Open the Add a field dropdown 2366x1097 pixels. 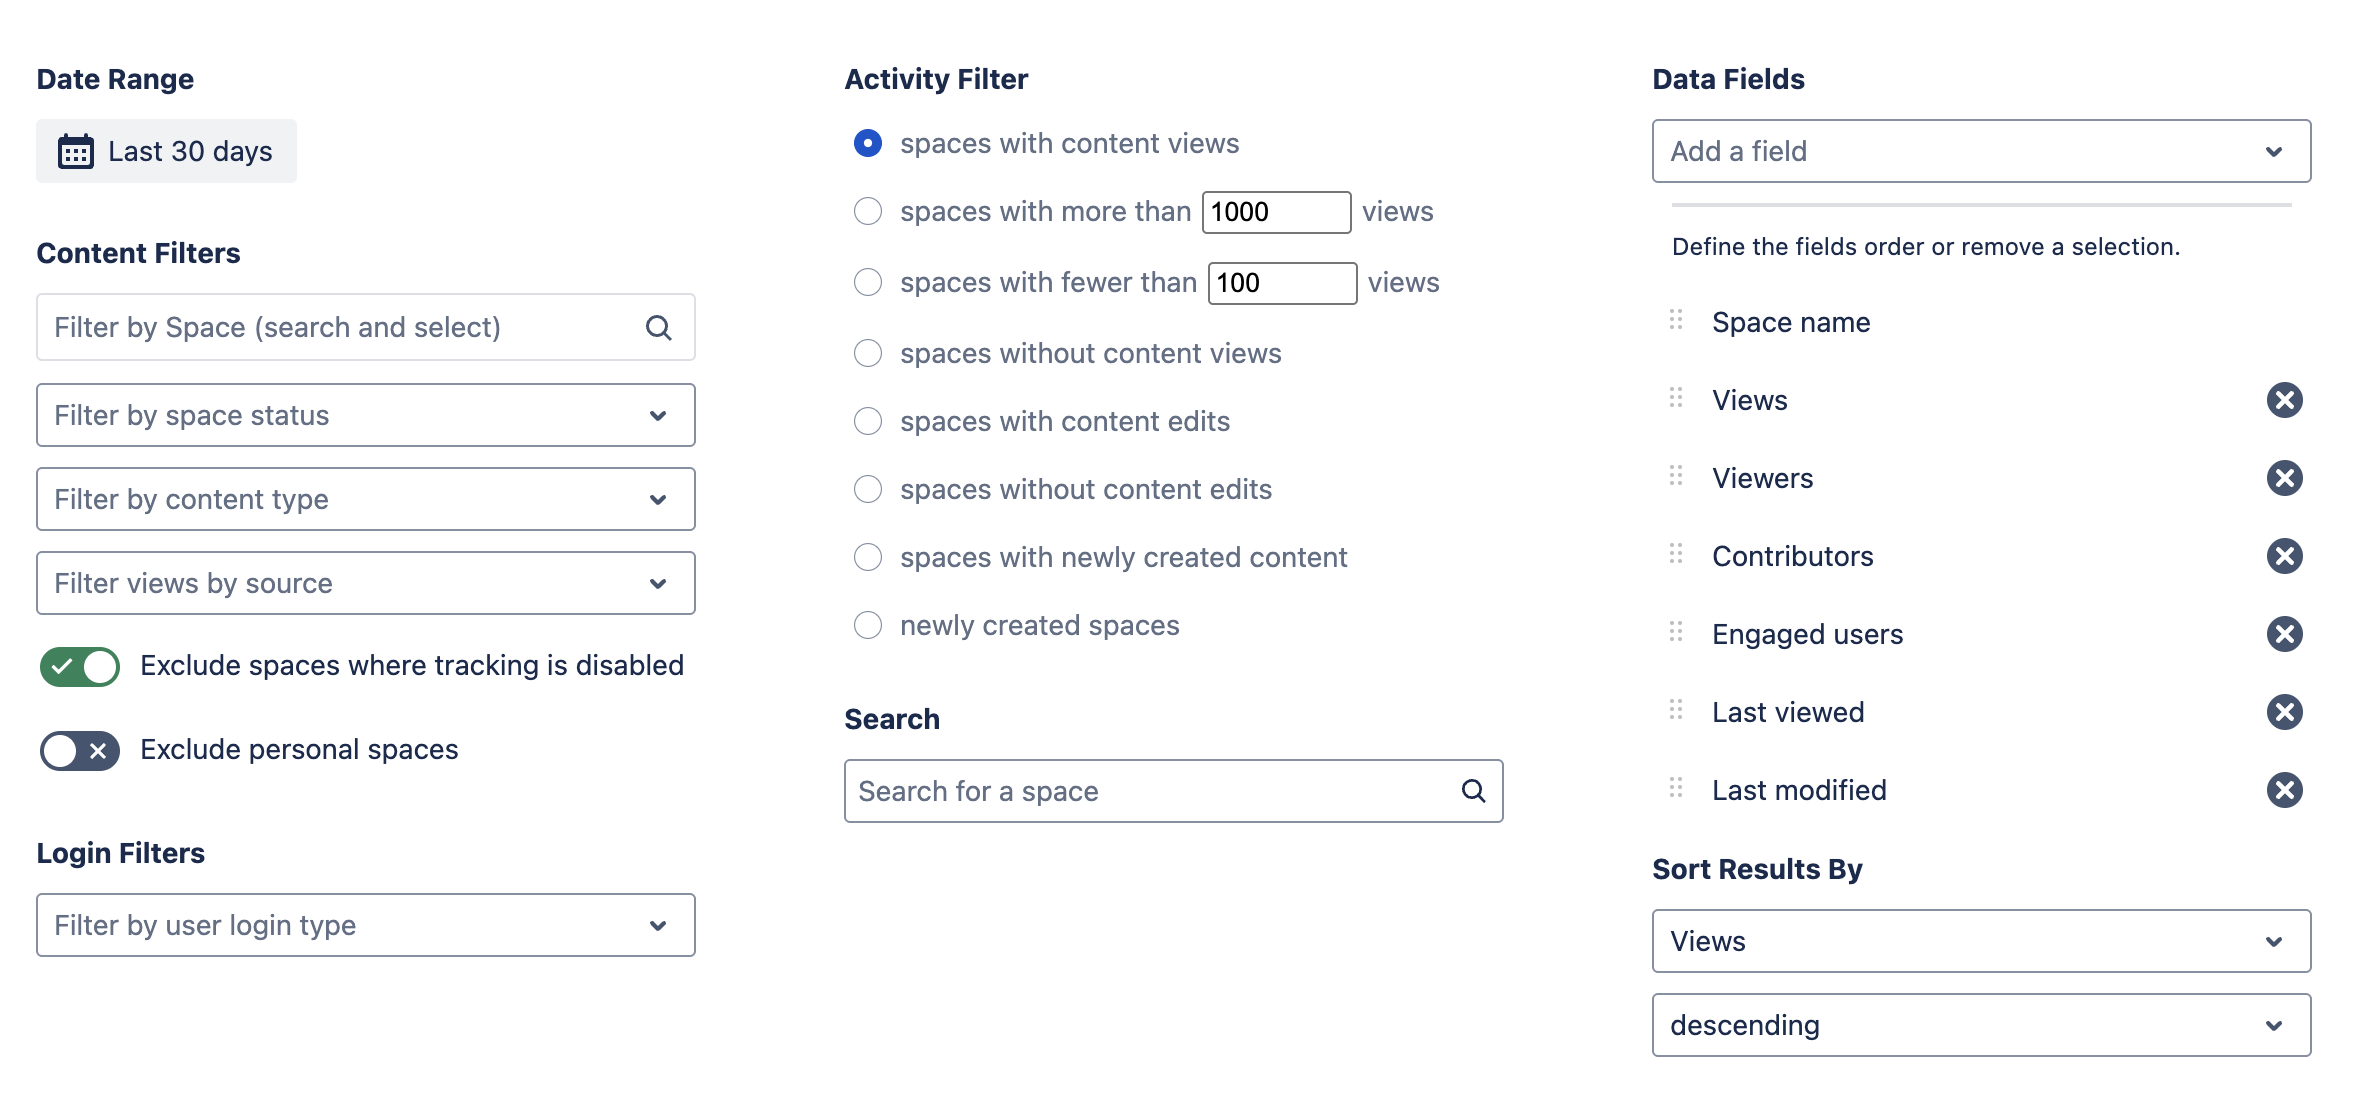tap(1980, 151)
